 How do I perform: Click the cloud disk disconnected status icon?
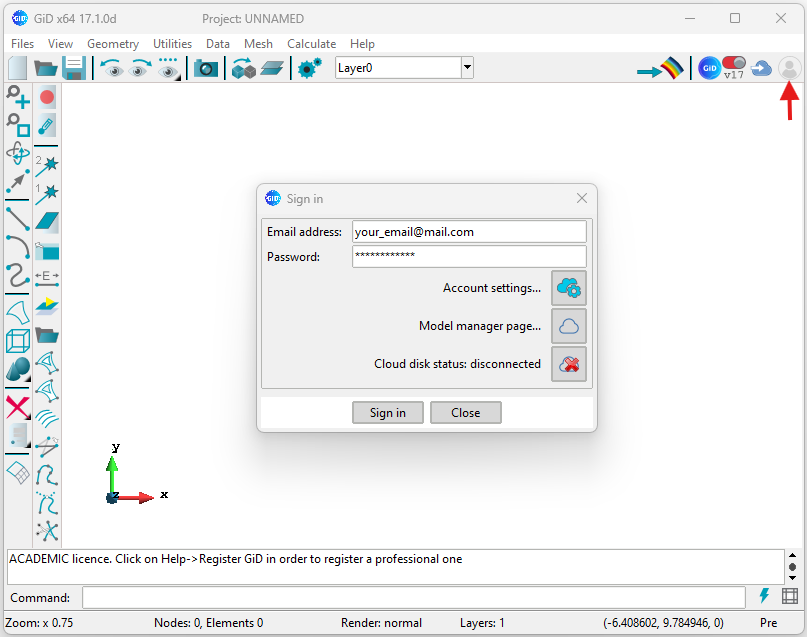(x=569, y=364)
